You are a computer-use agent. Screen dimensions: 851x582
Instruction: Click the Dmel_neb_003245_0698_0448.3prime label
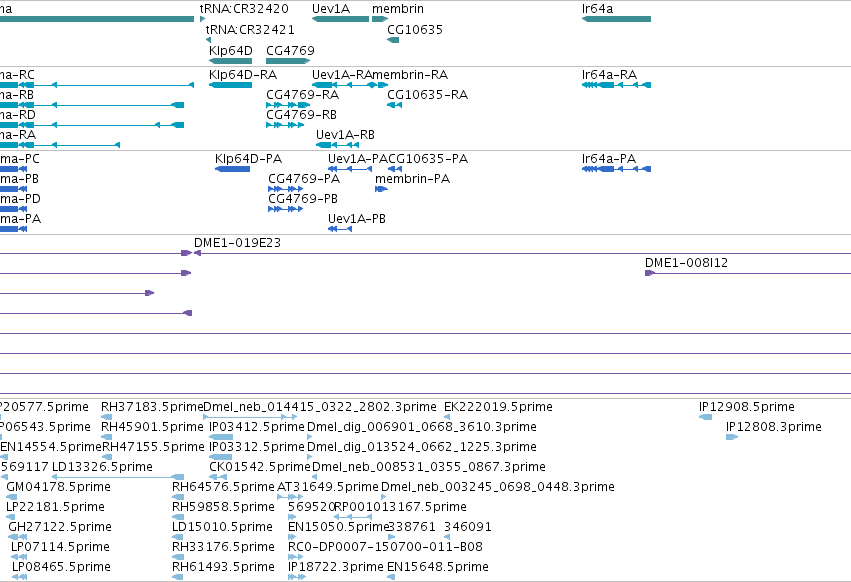point(498,486)
